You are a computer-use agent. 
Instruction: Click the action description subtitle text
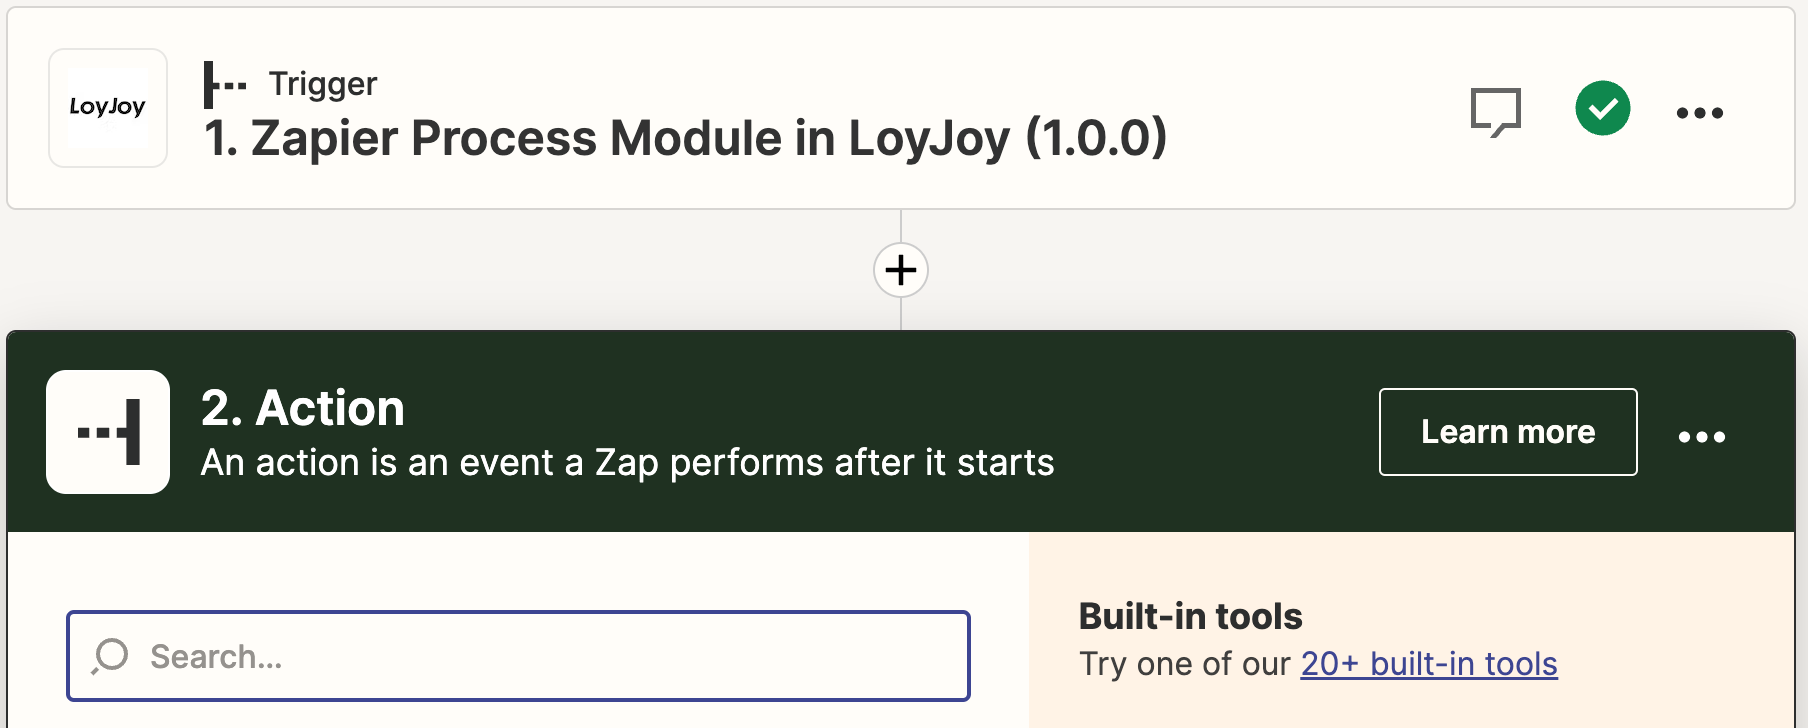click(627, 463)
